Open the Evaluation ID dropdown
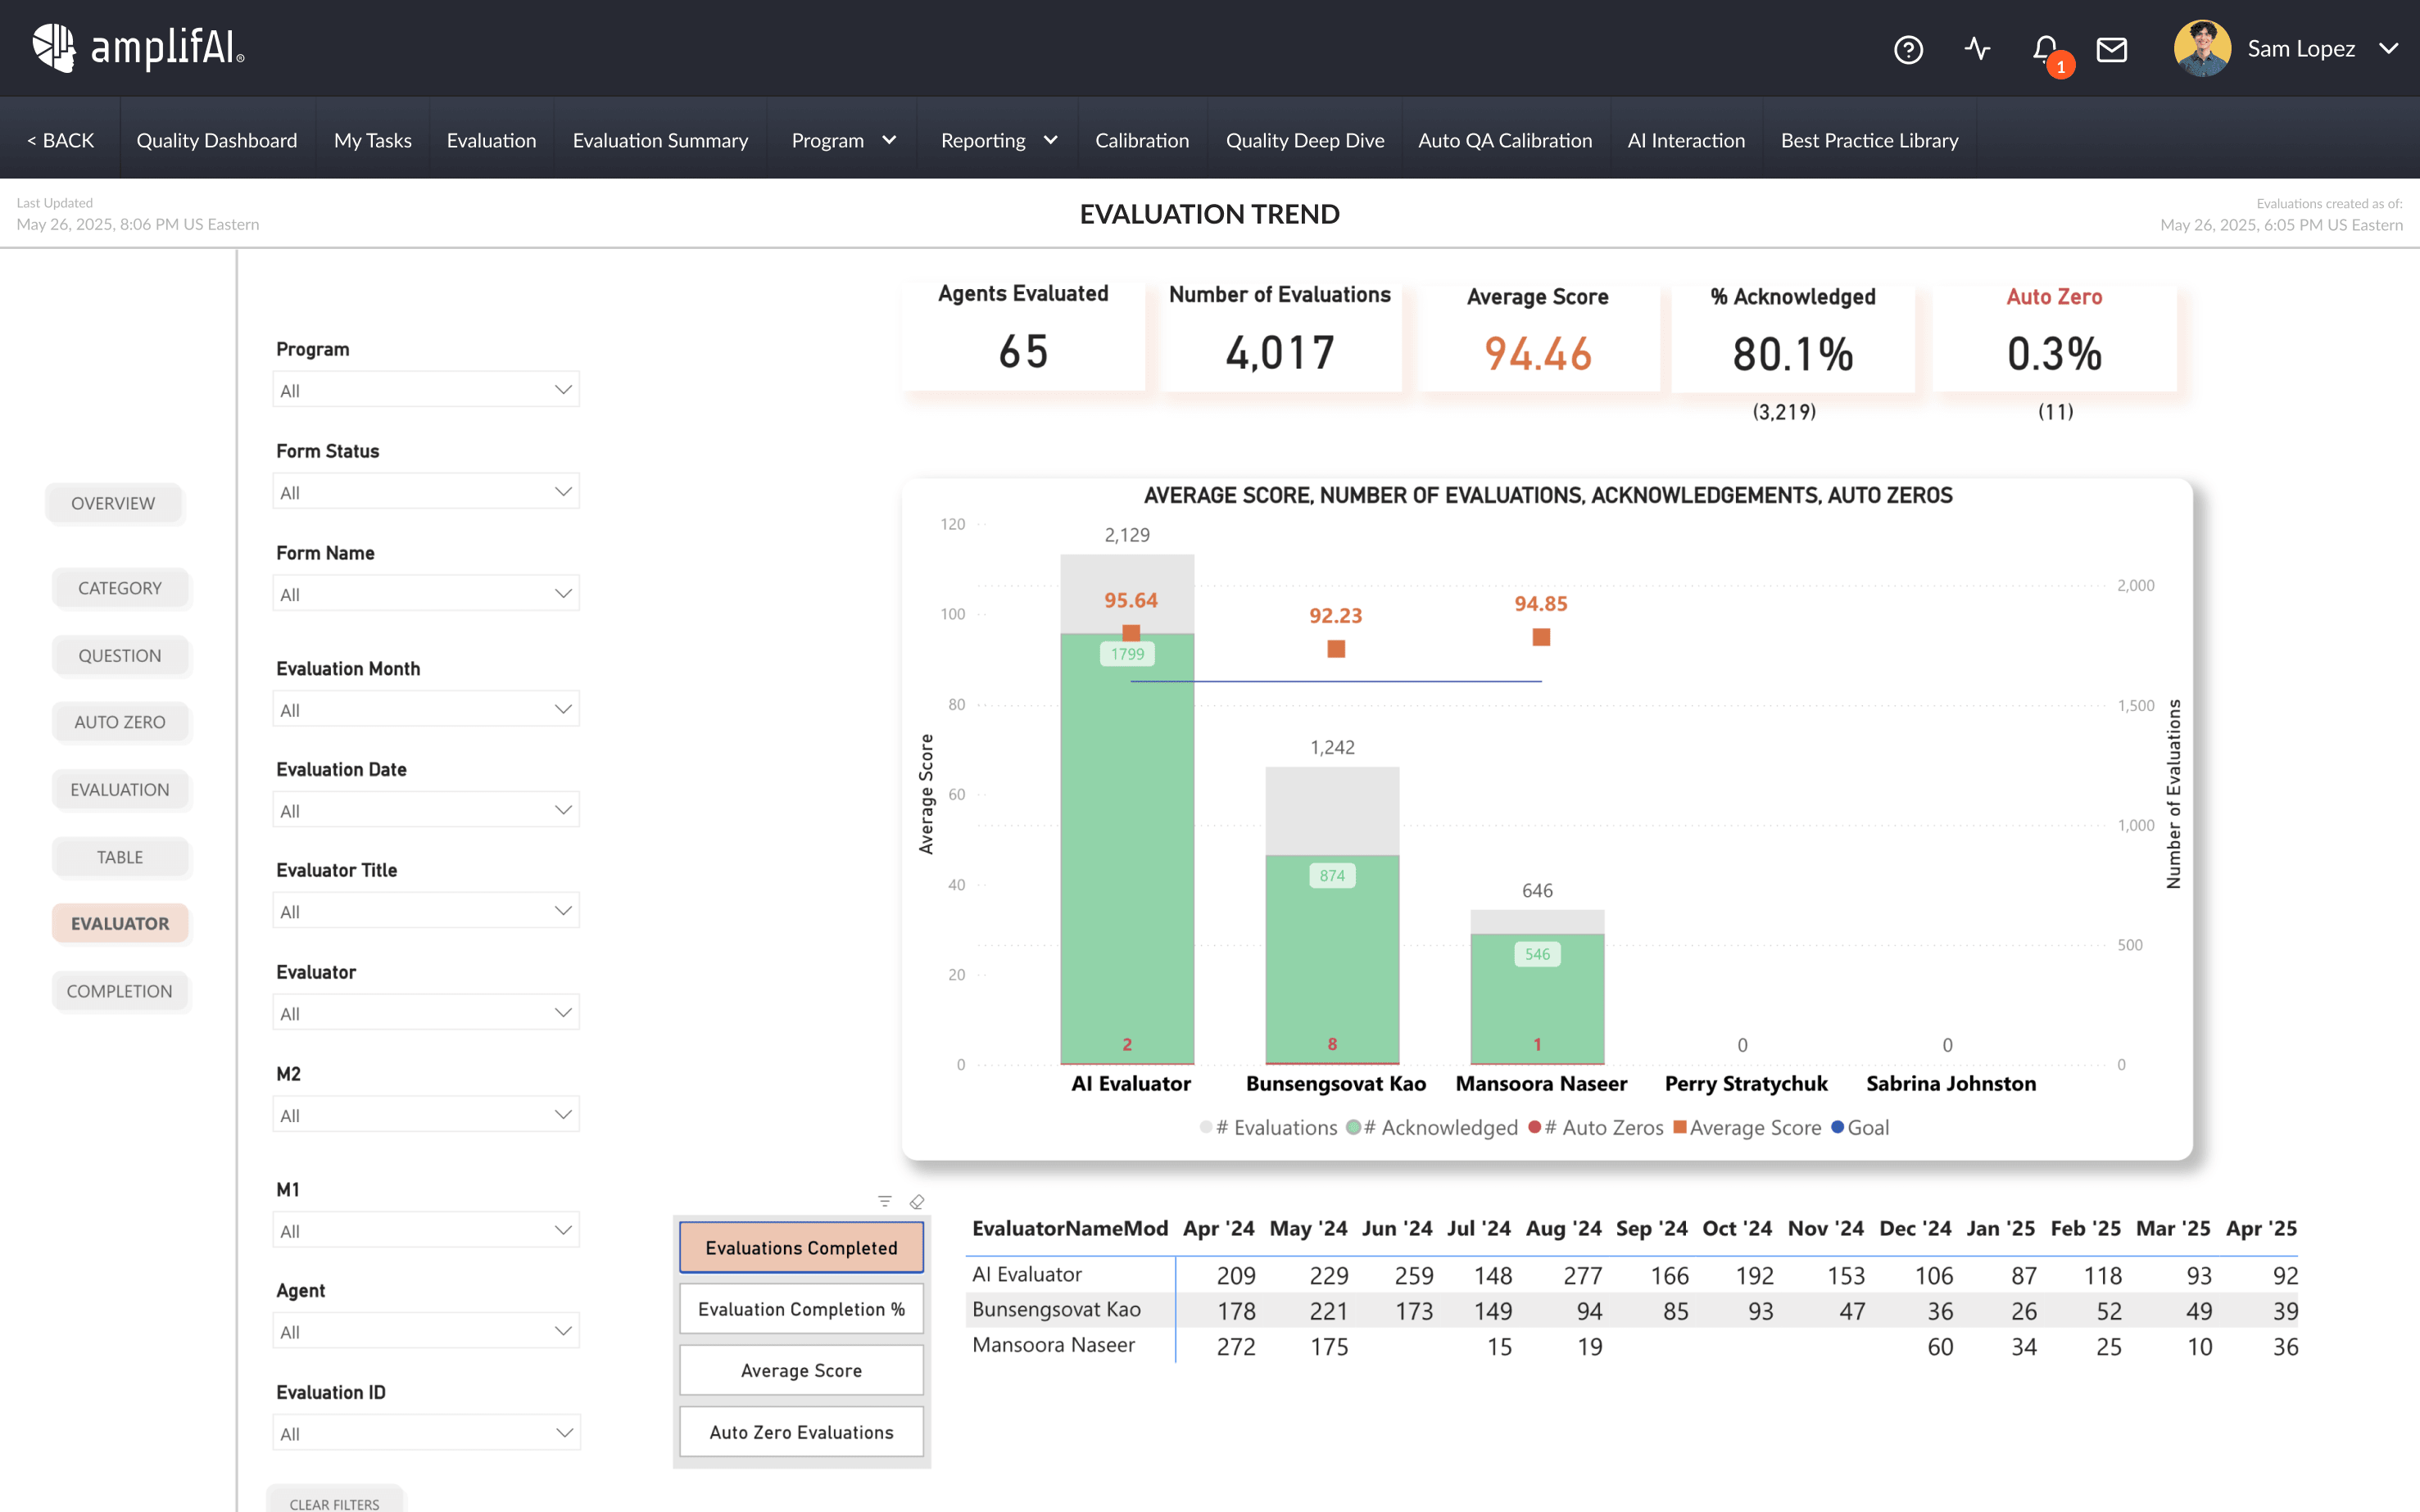 tap(426, 1432)
